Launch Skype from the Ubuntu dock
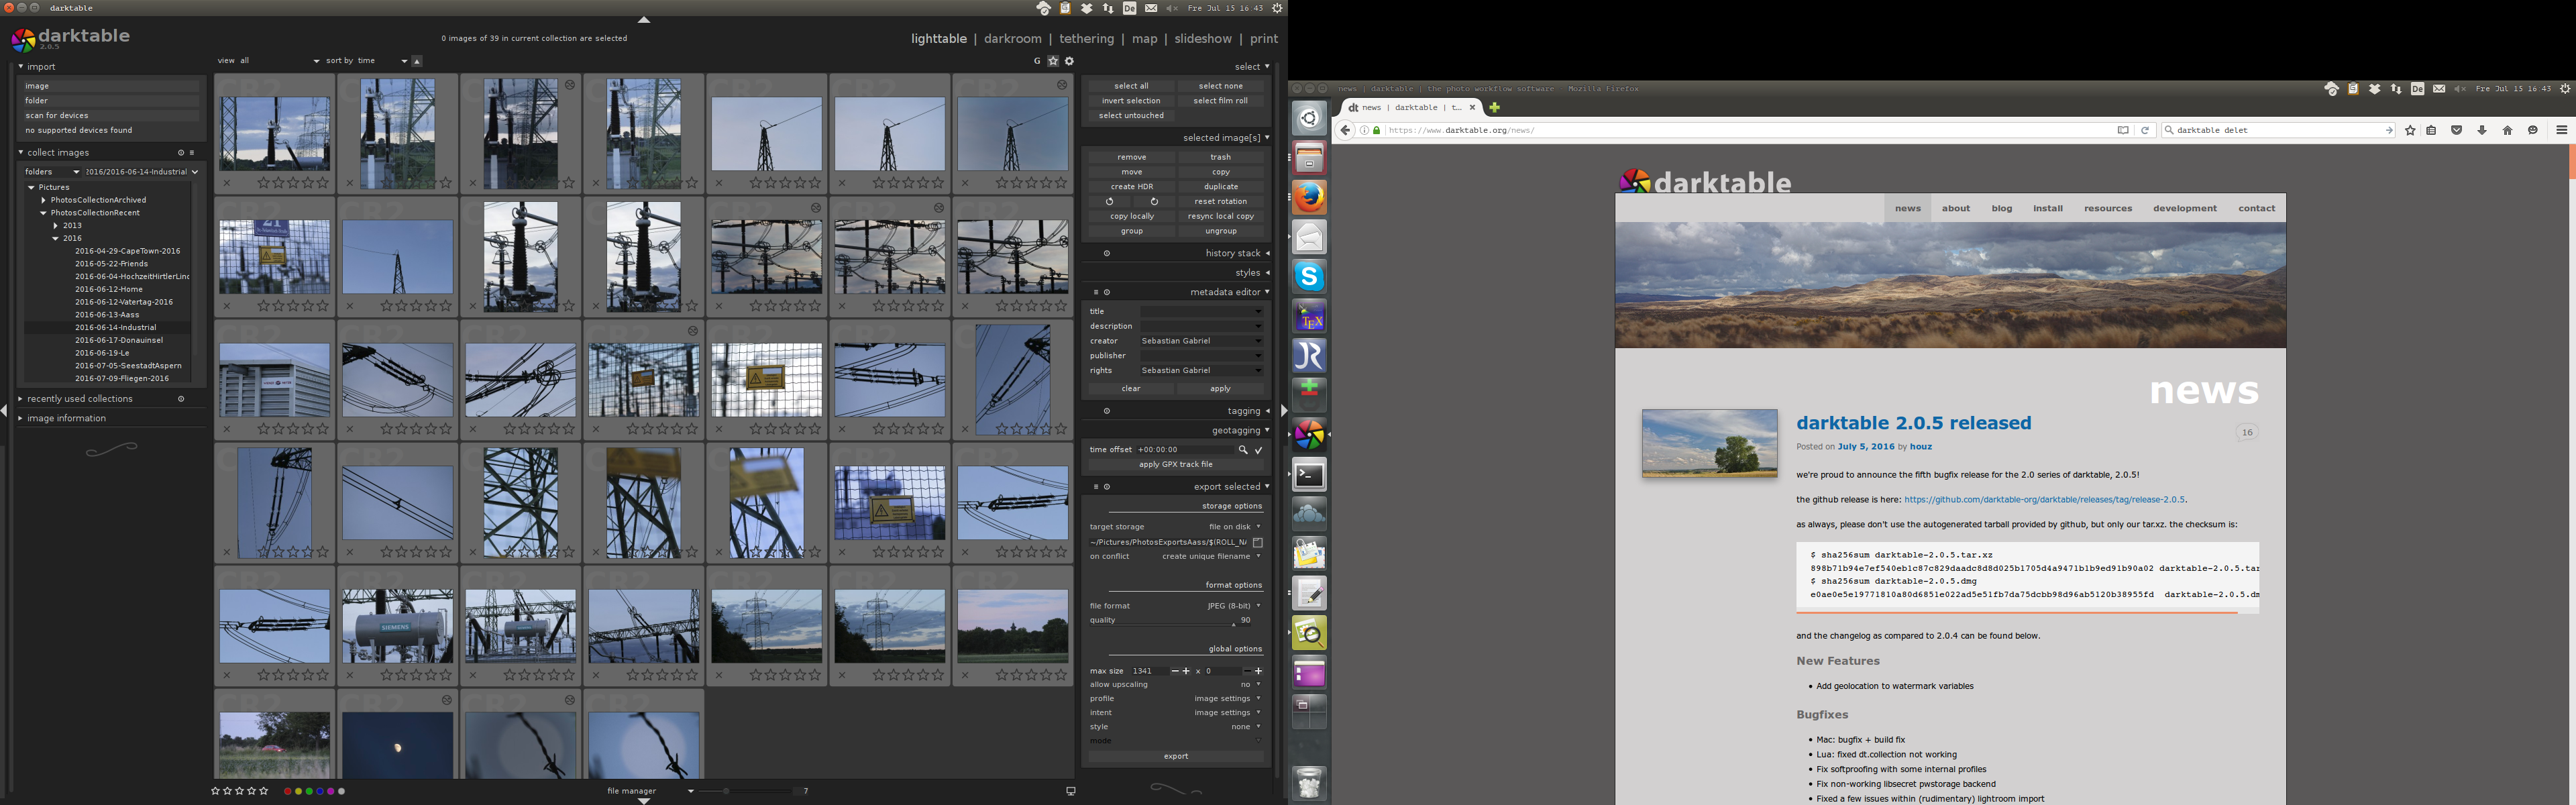This screenshot has width=2576, height=805. [x=1309, y=276]
